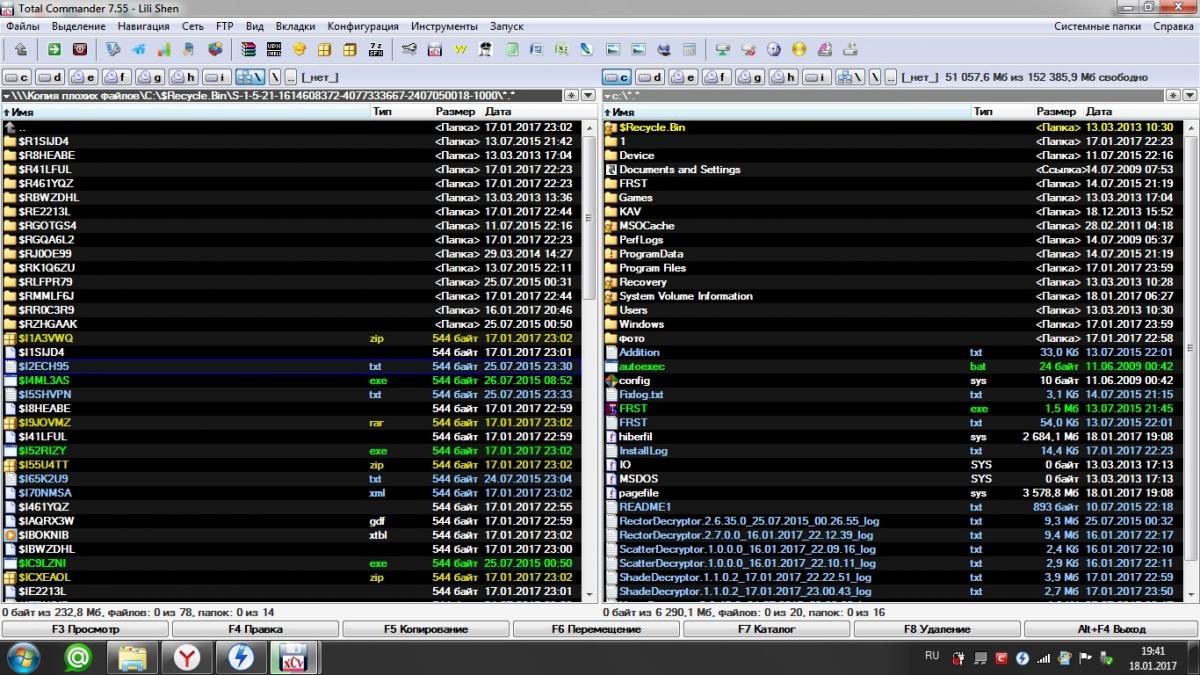
Task: Switch left panel to drive d
Action: [50, 77]
